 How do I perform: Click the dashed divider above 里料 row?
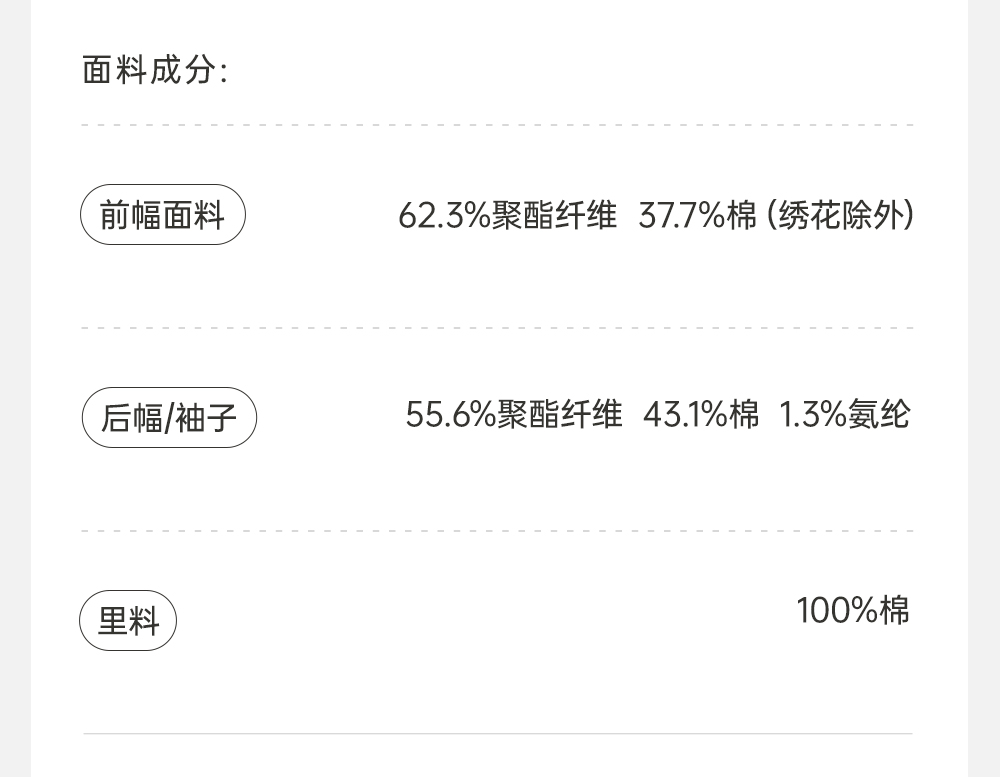coord(498,532)
